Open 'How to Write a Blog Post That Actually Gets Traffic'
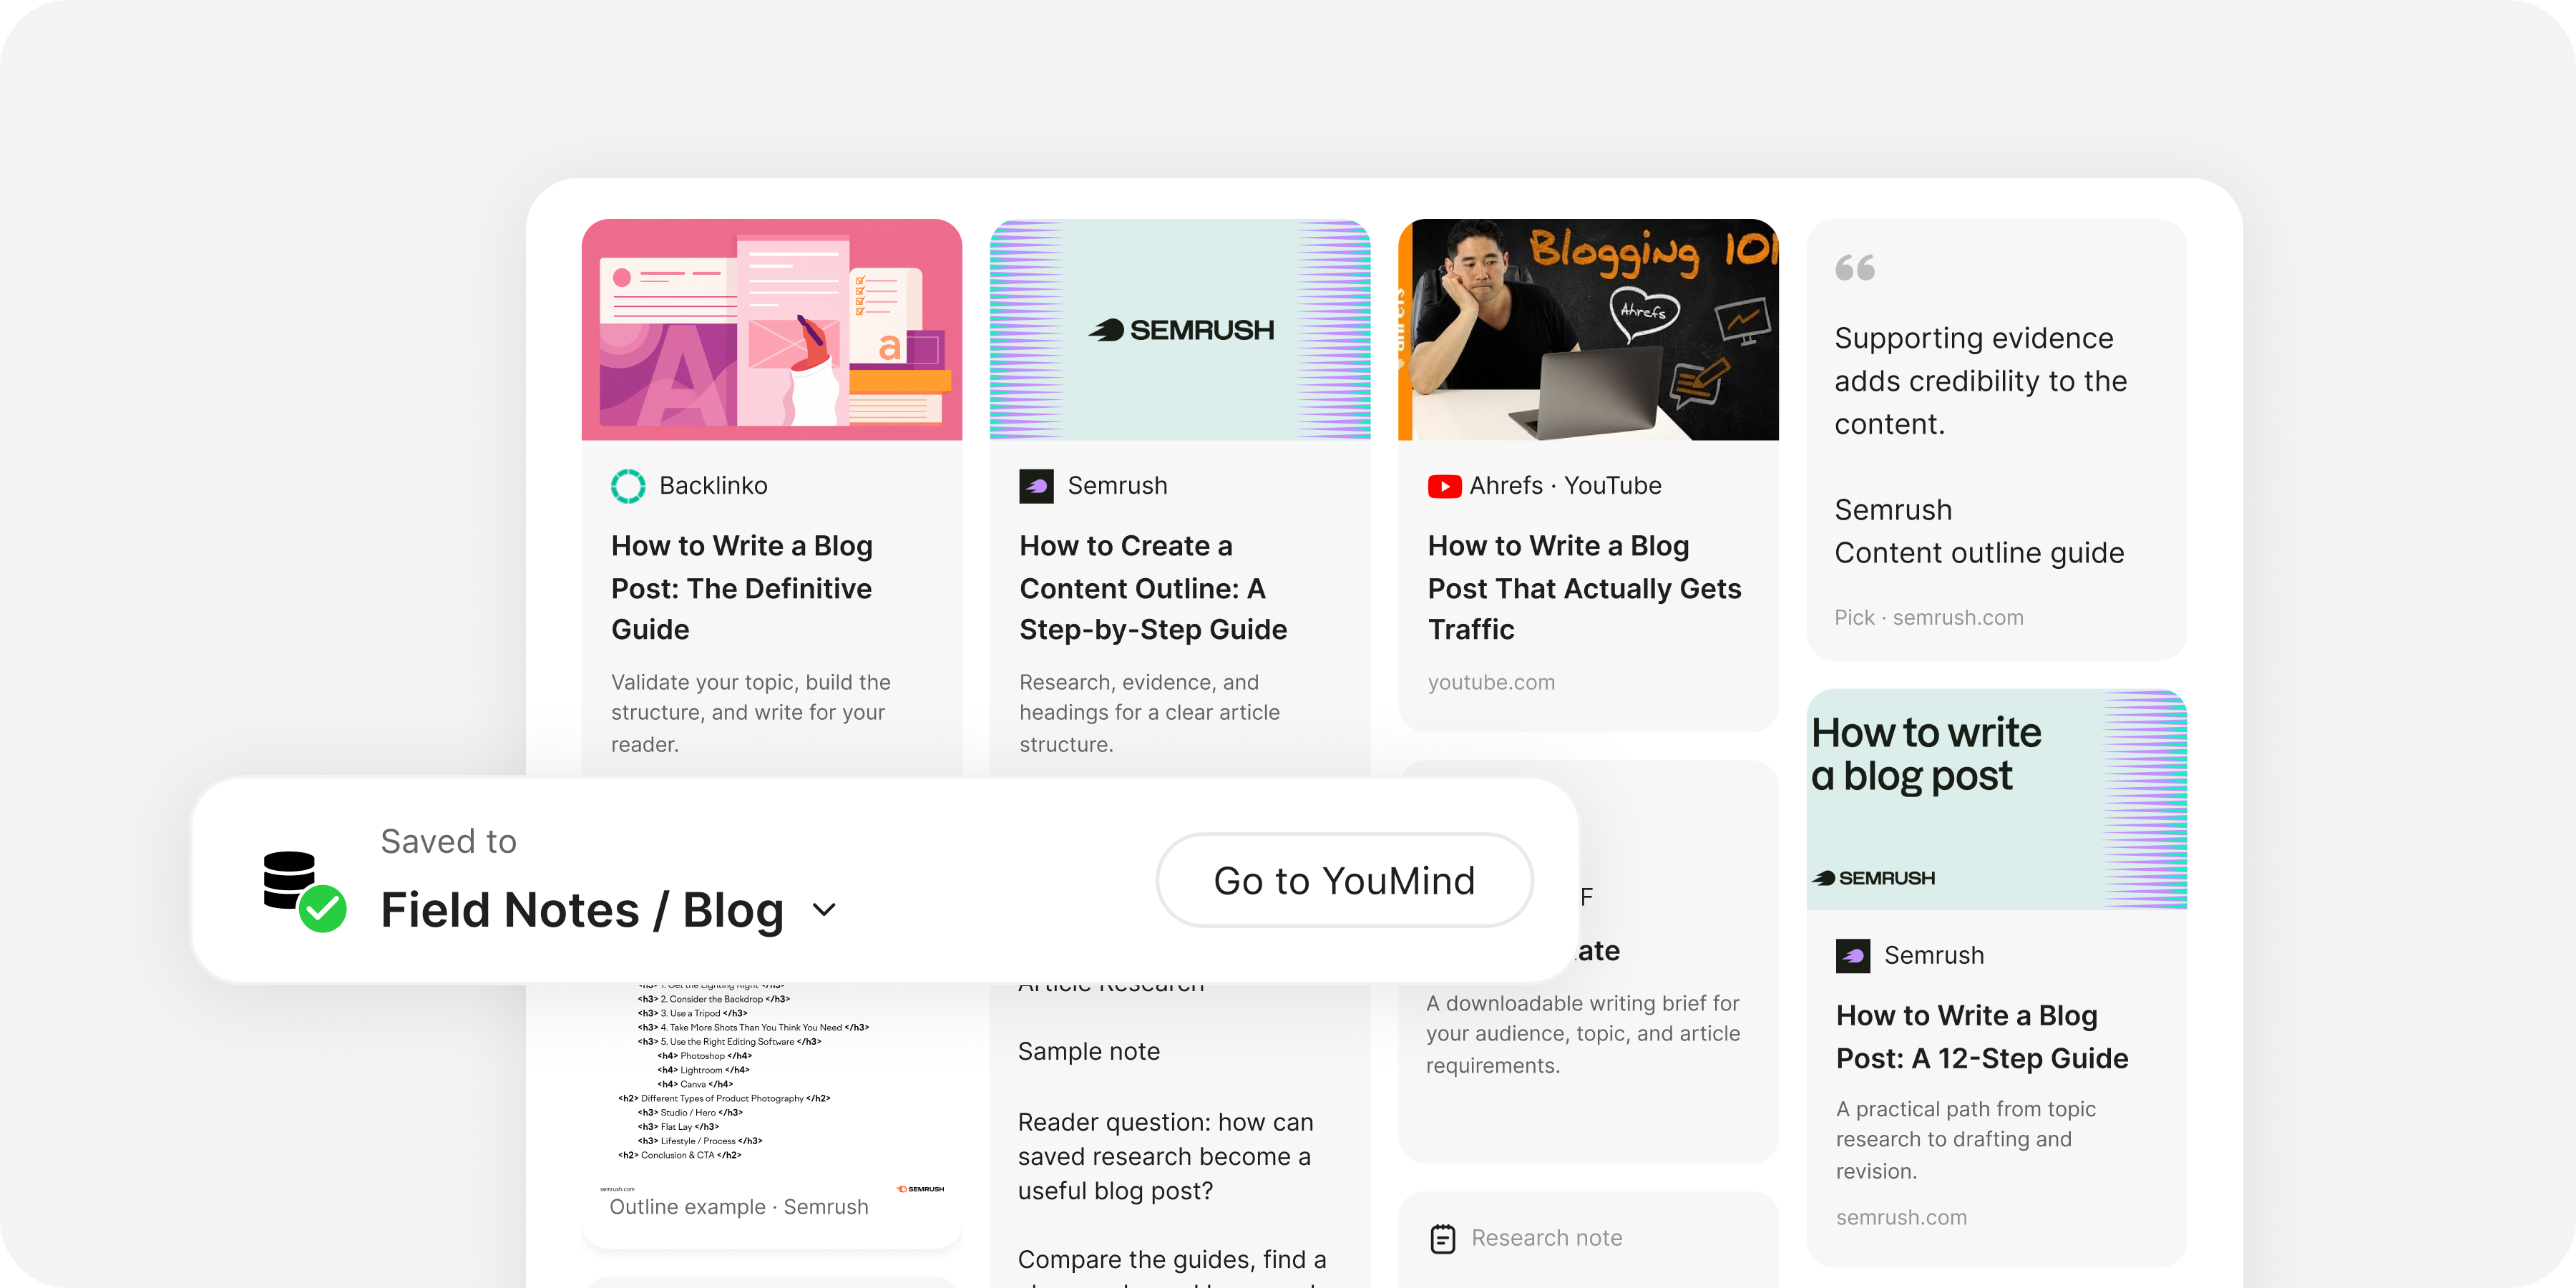This screenshot has height=1288, width=2576. coord(1584,588)
